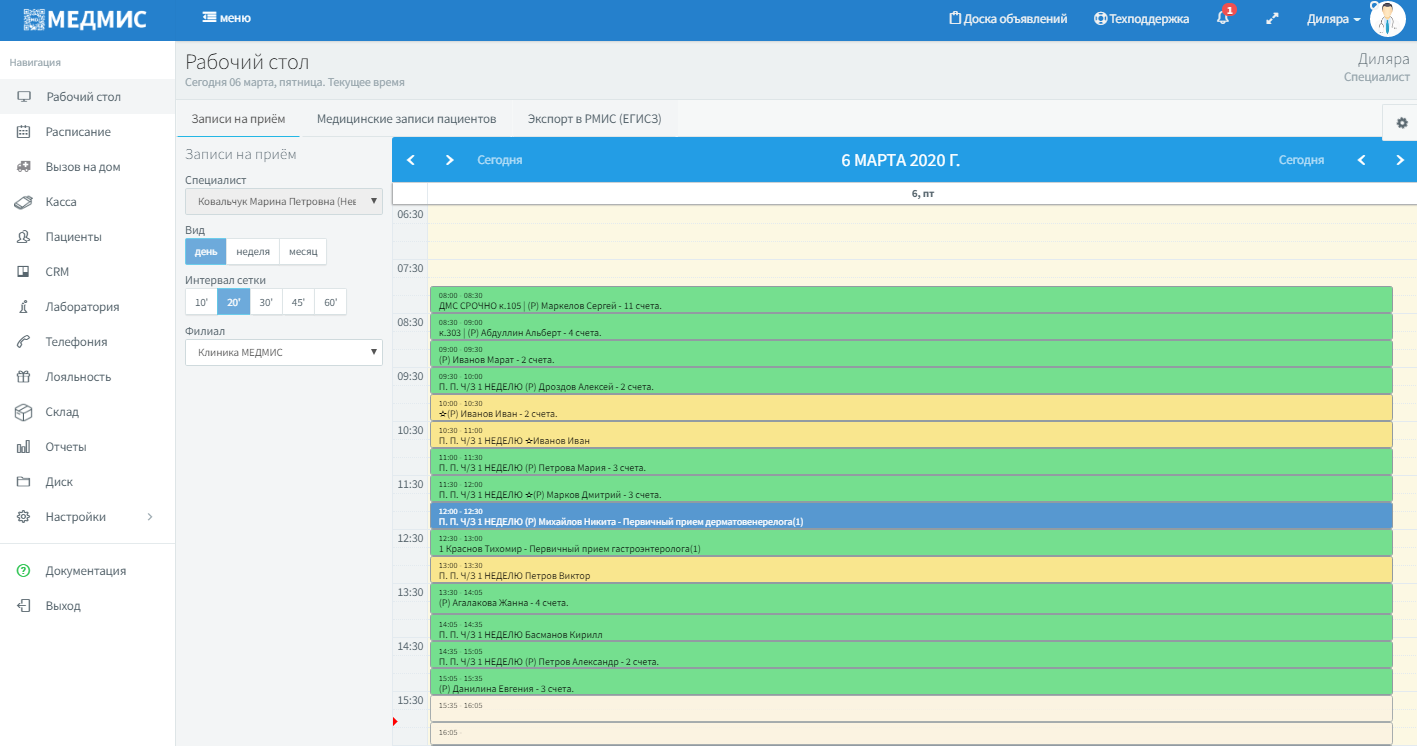
Task: Click the Отчеты bar chart icon
Action: point(24,447)
